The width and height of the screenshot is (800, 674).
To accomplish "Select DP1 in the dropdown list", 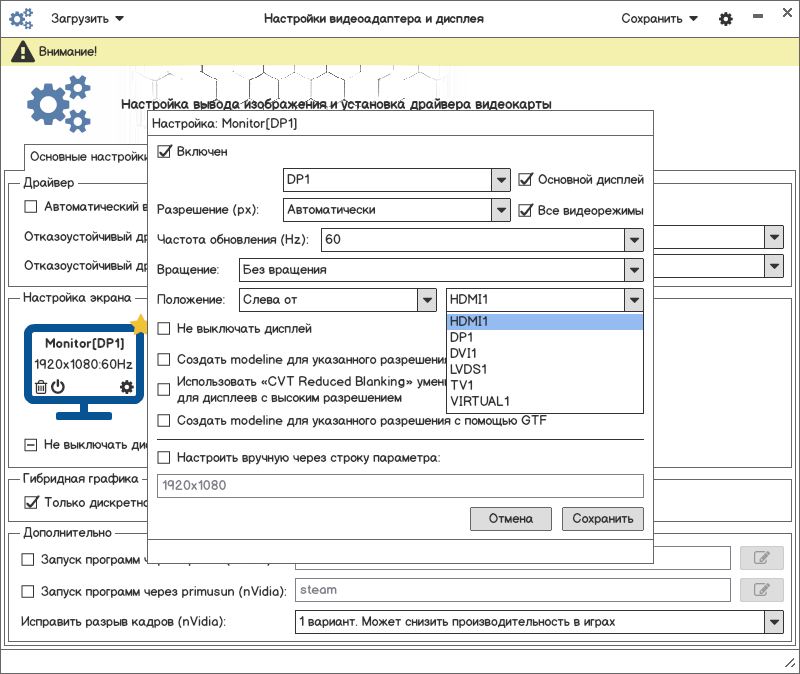I will 544,337.
